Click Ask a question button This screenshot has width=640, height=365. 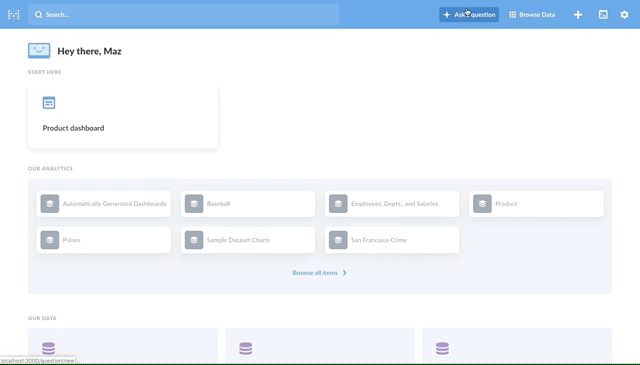(469, 15)
